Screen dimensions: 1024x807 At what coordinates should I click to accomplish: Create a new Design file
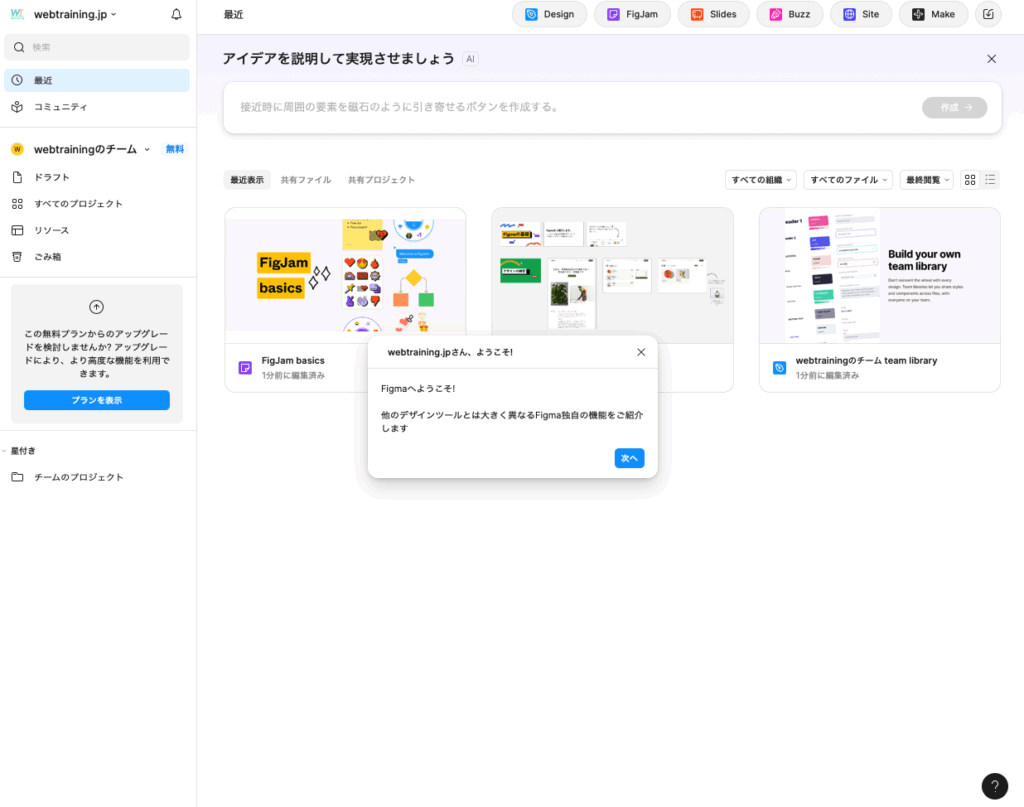(x=549, y=14)
